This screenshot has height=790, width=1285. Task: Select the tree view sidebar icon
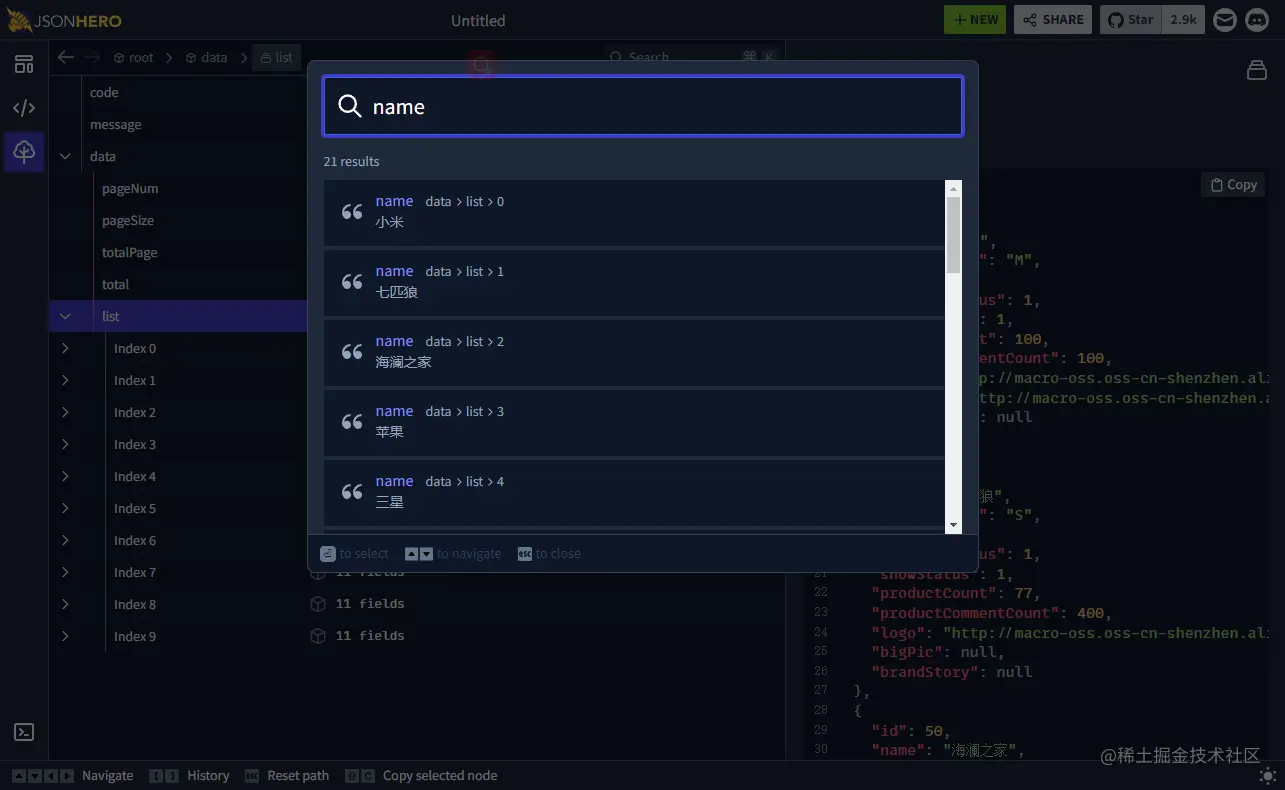tap(24, 151)
